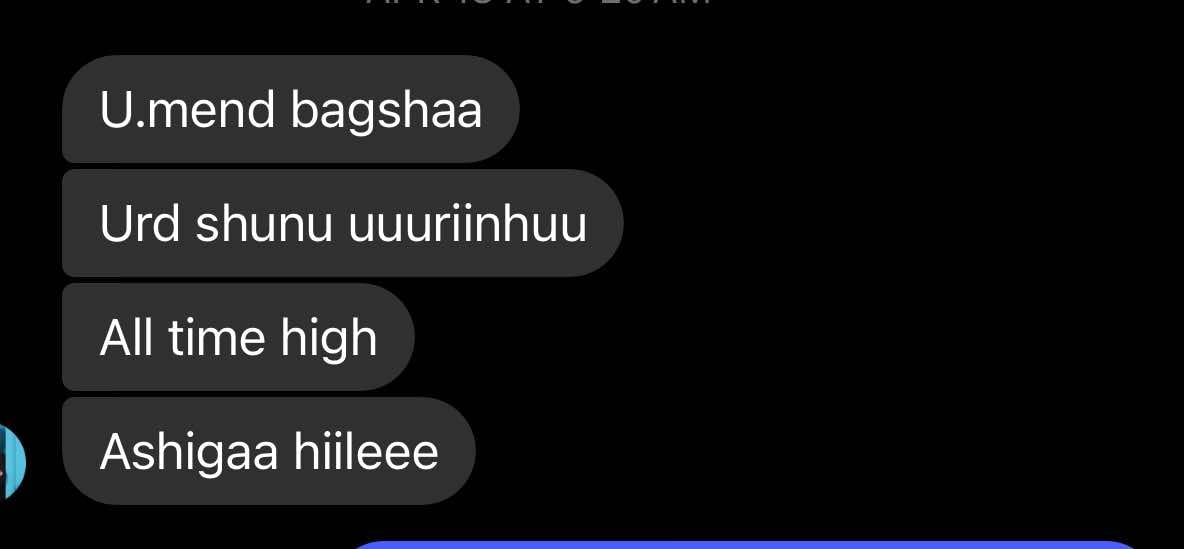Tap the 'Ashigaa hiileee' message bubble
This screenshot has height=549, width=1184.
coord(269,451)
